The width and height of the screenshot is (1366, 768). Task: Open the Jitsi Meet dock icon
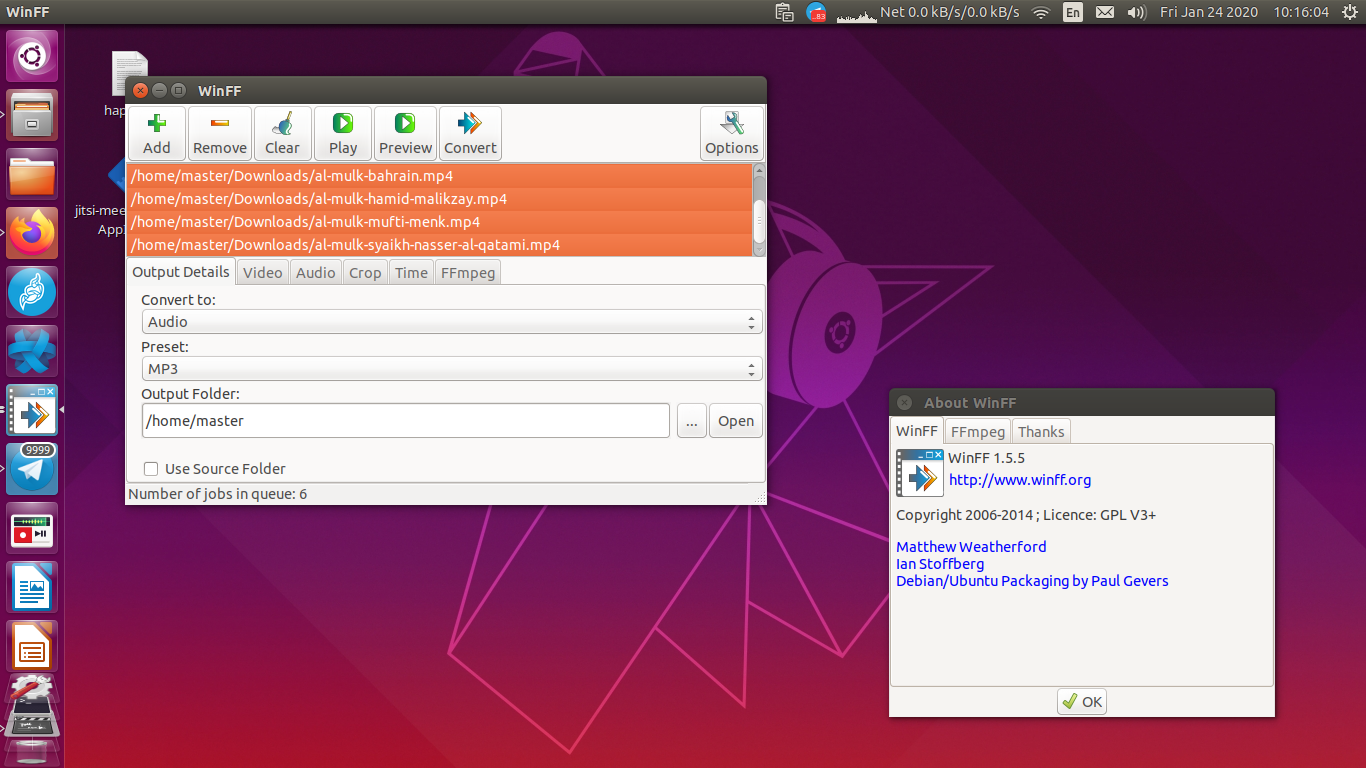click(x=32, y=292)
